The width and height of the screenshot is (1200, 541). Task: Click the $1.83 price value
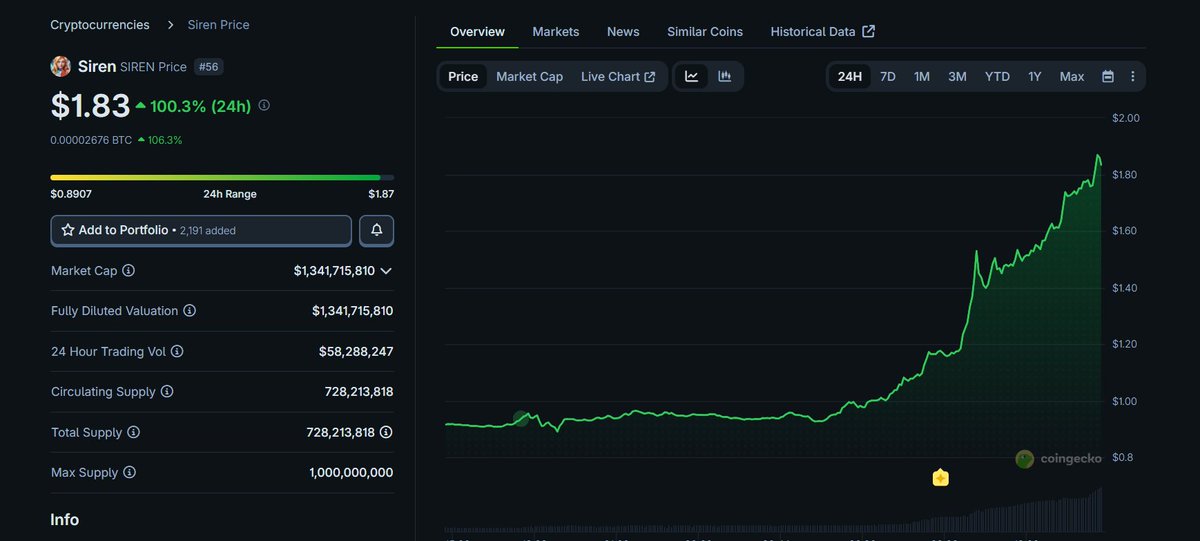(x=90, y=105)
